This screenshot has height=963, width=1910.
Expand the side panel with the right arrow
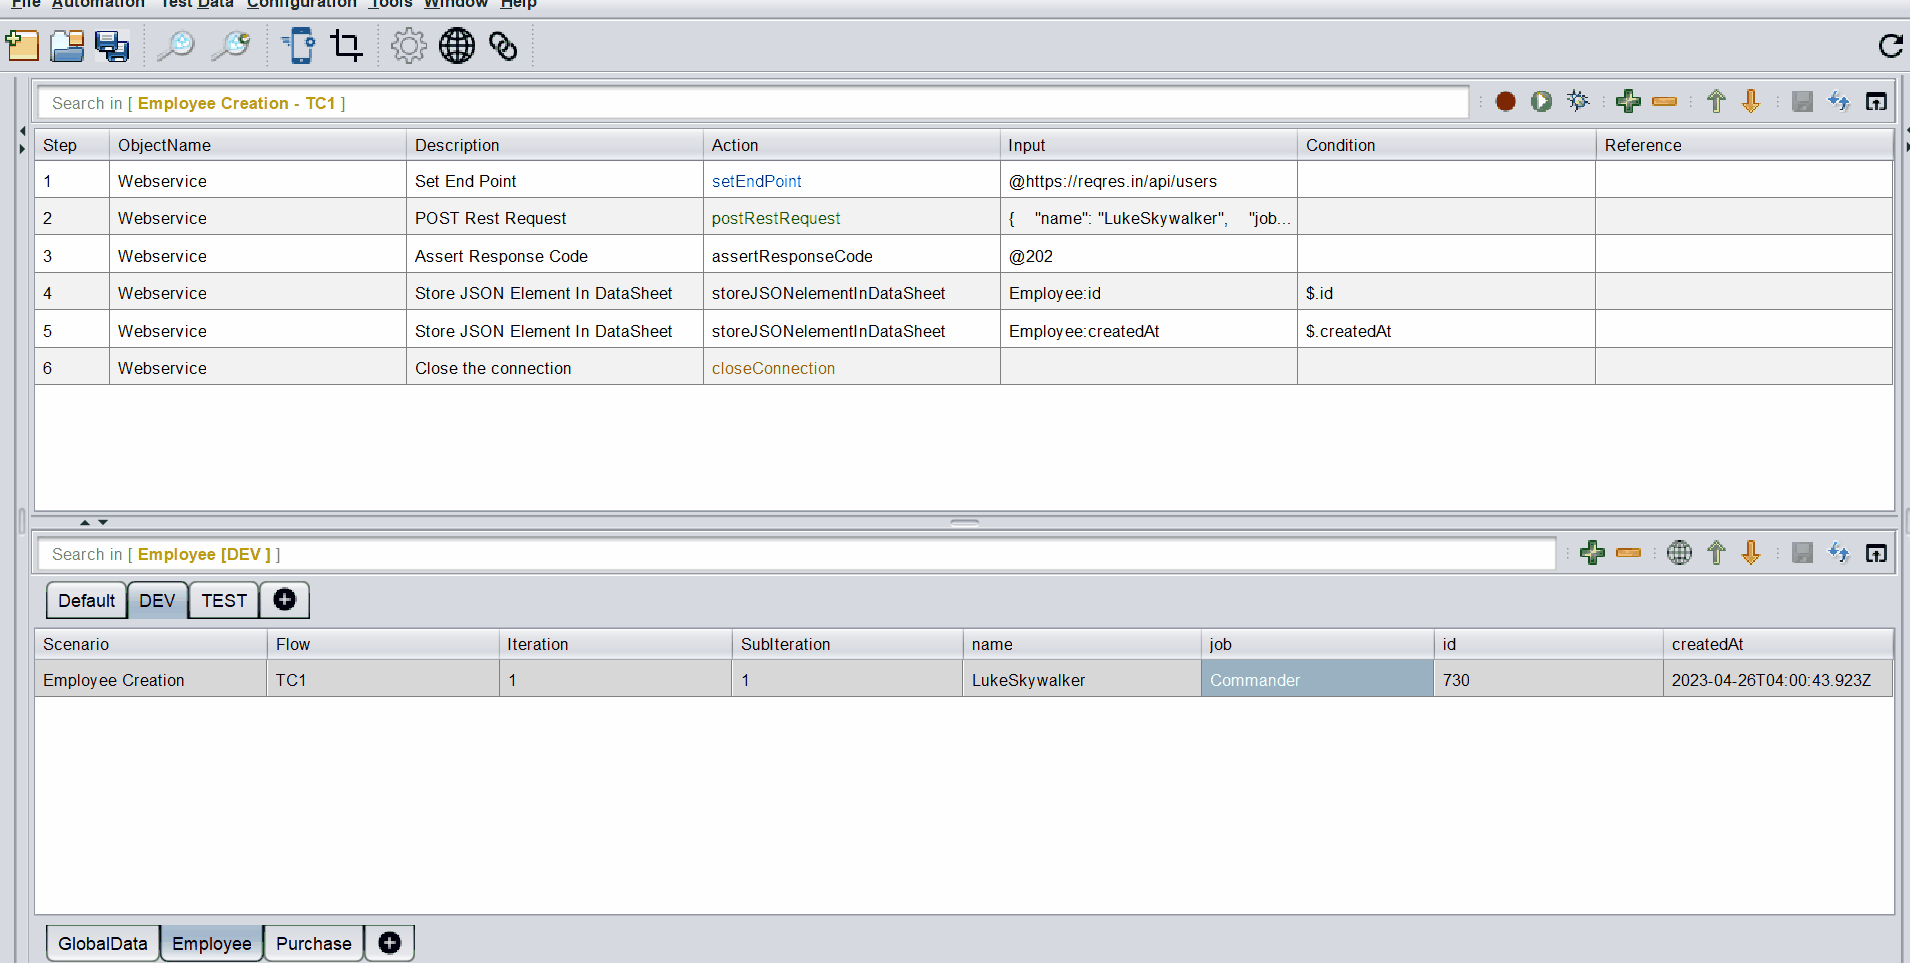22,149
